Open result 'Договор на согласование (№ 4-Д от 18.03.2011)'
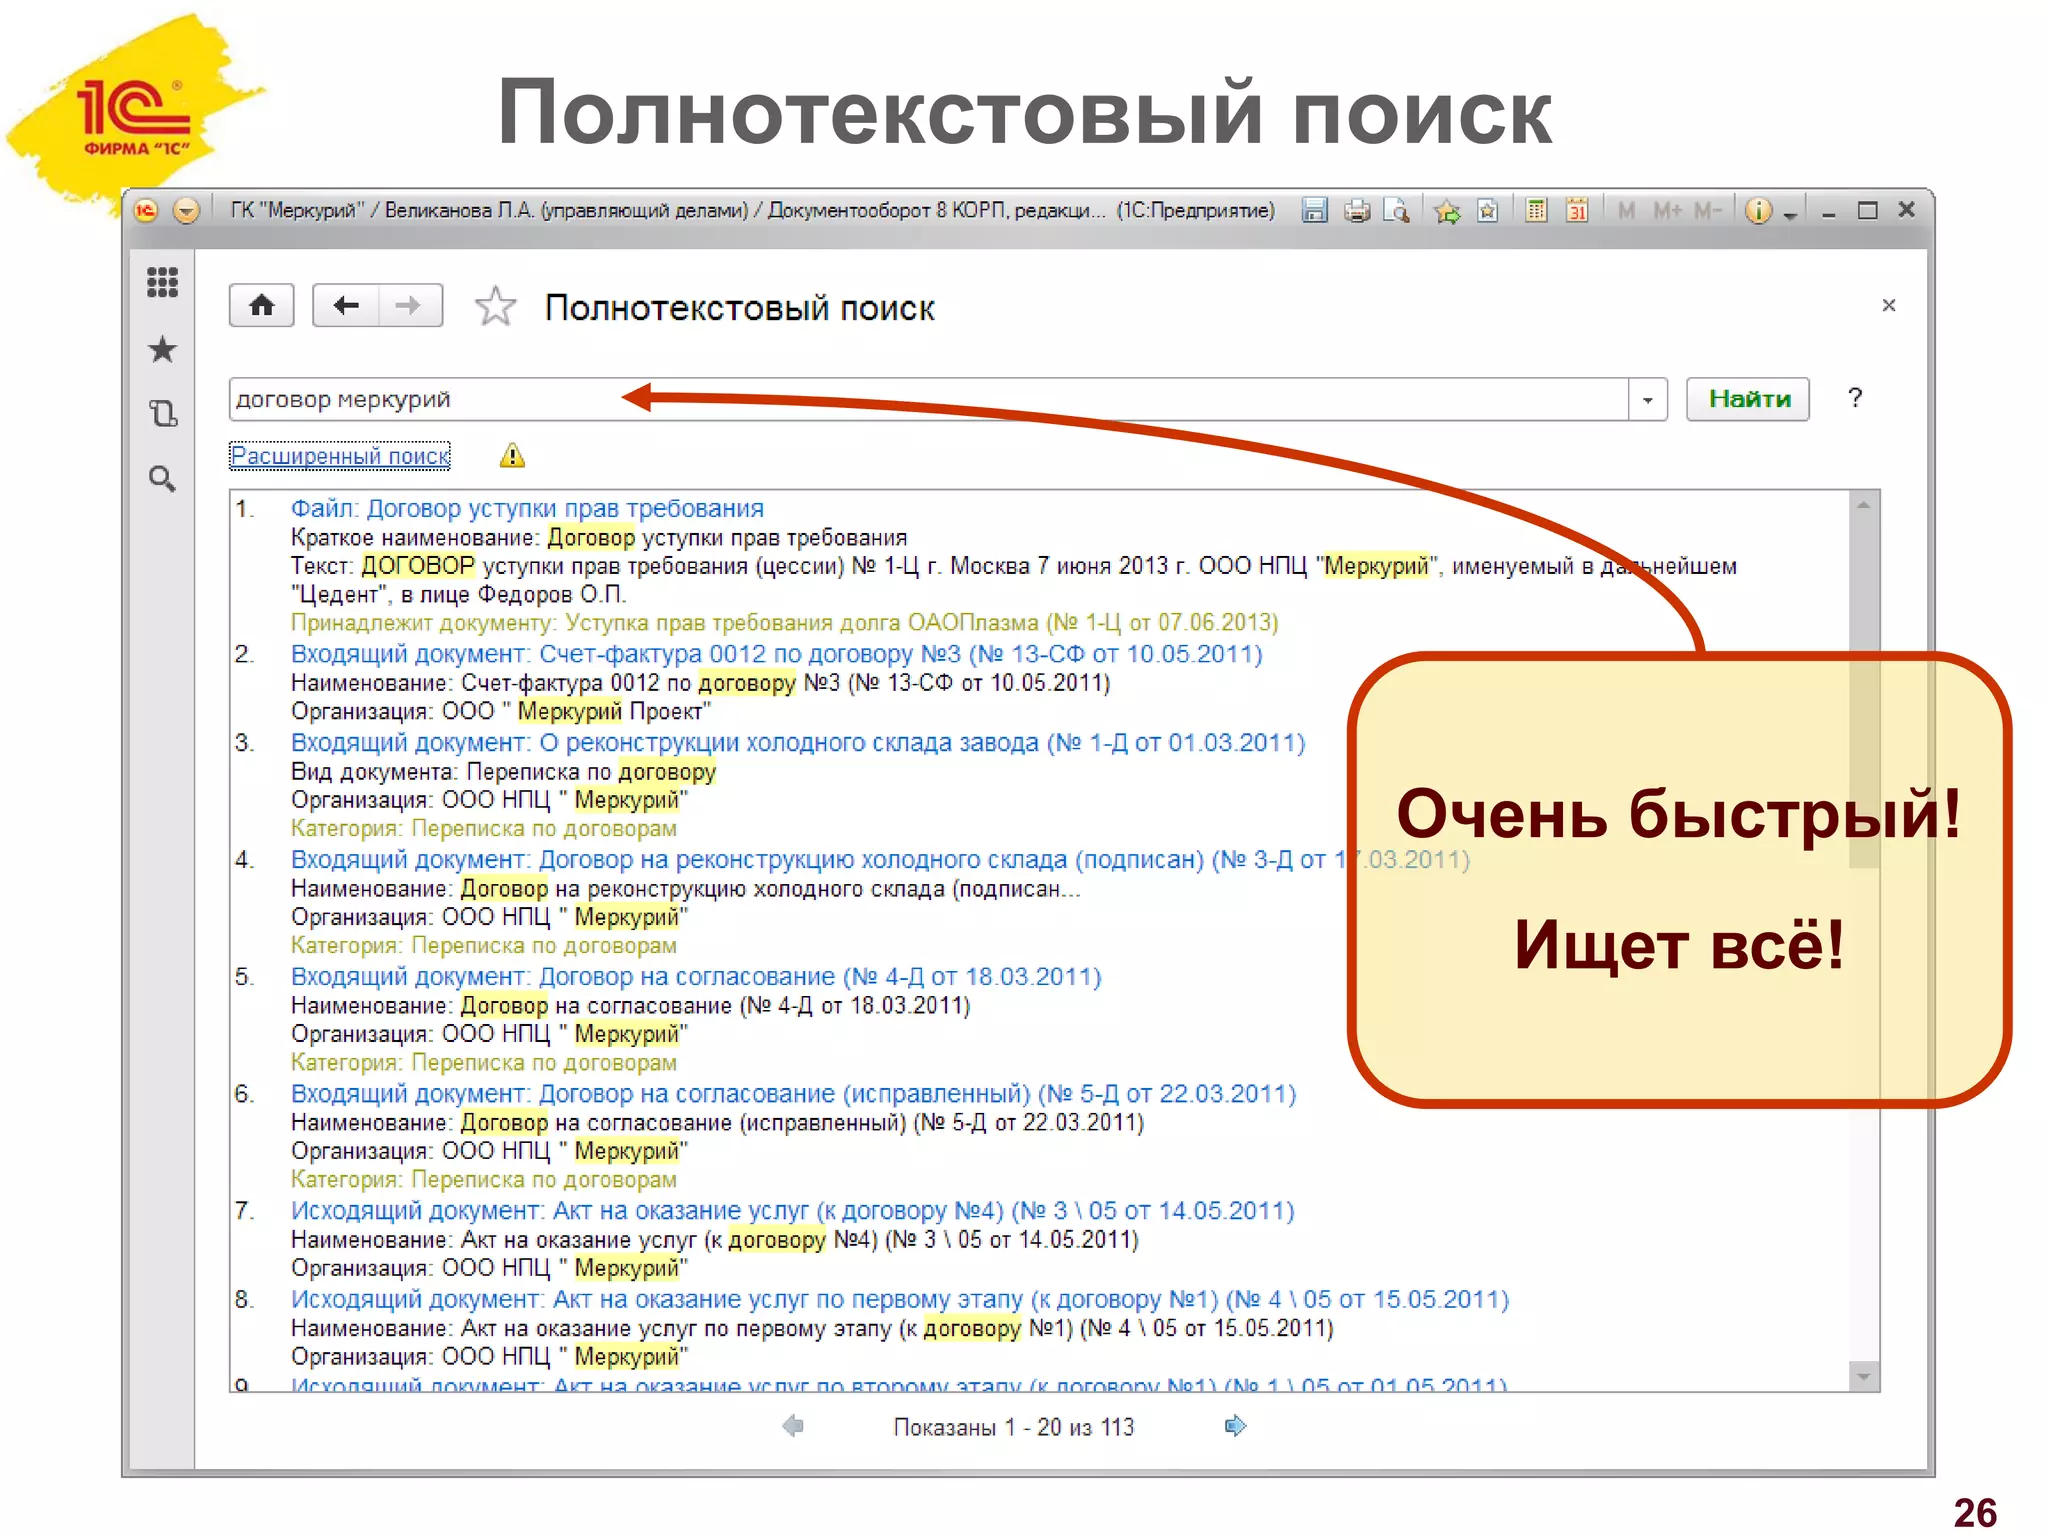This screenshot has width=2048, height=1536. (x=696, y=977)
